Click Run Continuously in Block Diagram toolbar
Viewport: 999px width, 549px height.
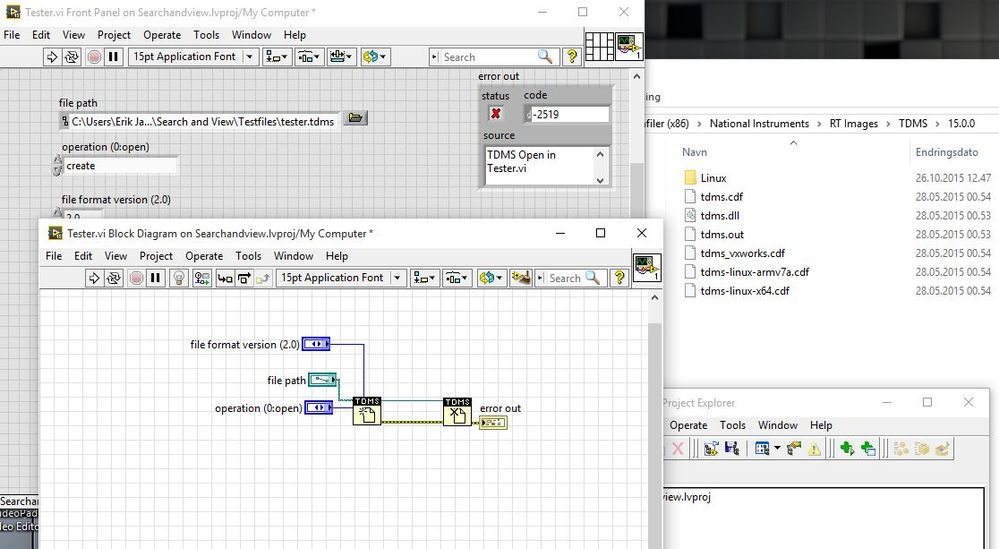pos(113,278)
